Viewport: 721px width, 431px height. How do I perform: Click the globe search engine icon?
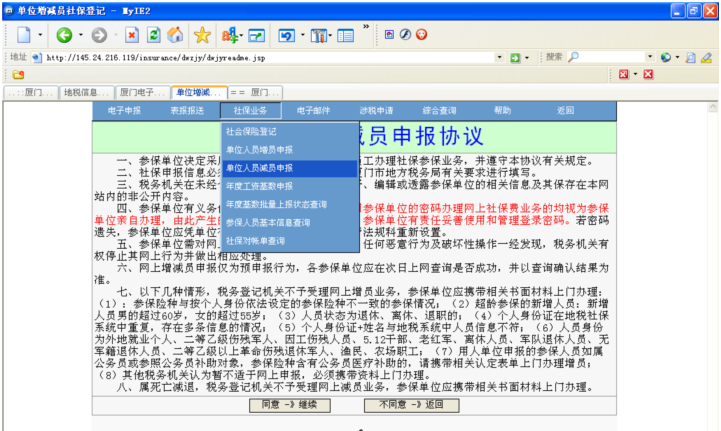tap(665, 57)
